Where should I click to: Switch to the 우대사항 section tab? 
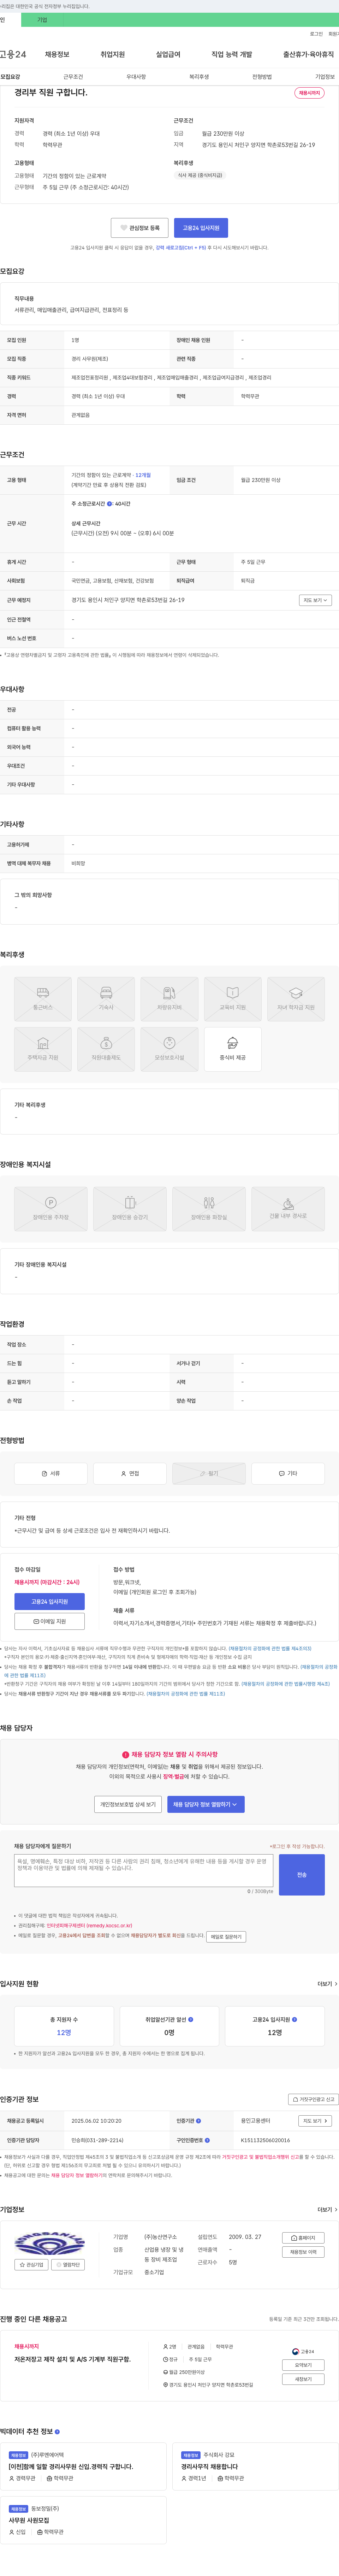click(x=136, y=77)
